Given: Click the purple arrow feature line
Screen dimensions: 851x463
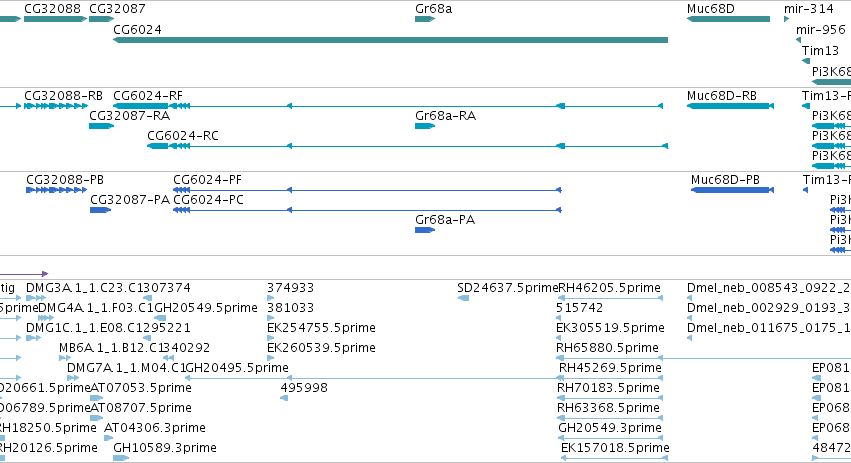Looking at the screenshot, I should coord(24,274).
